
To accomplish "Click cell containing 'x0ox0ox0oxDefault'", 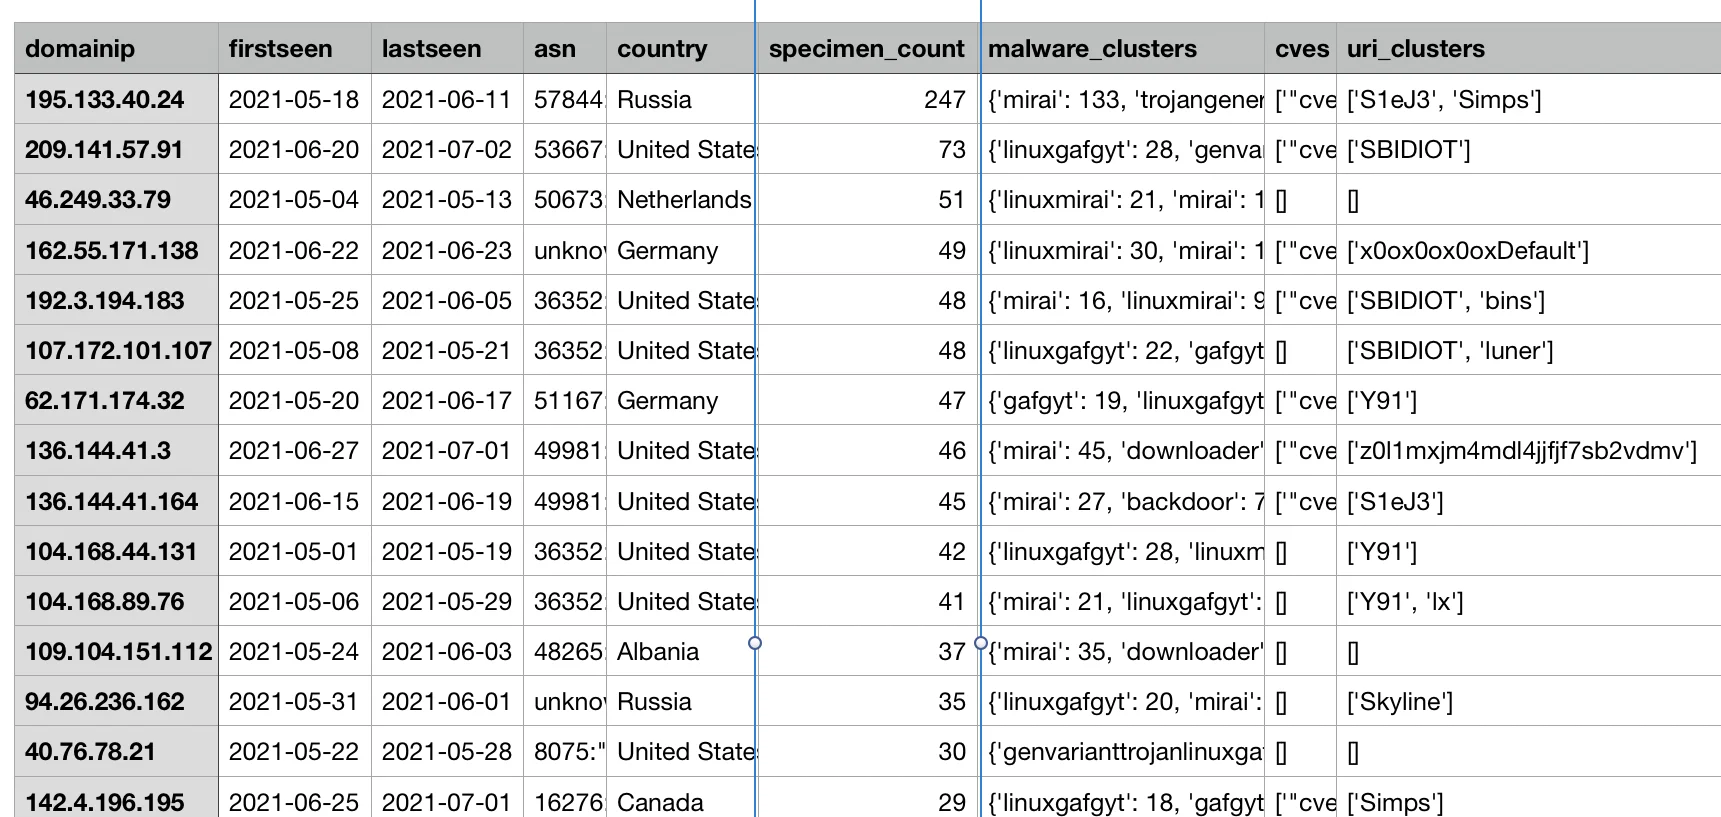I will 1528,250.
